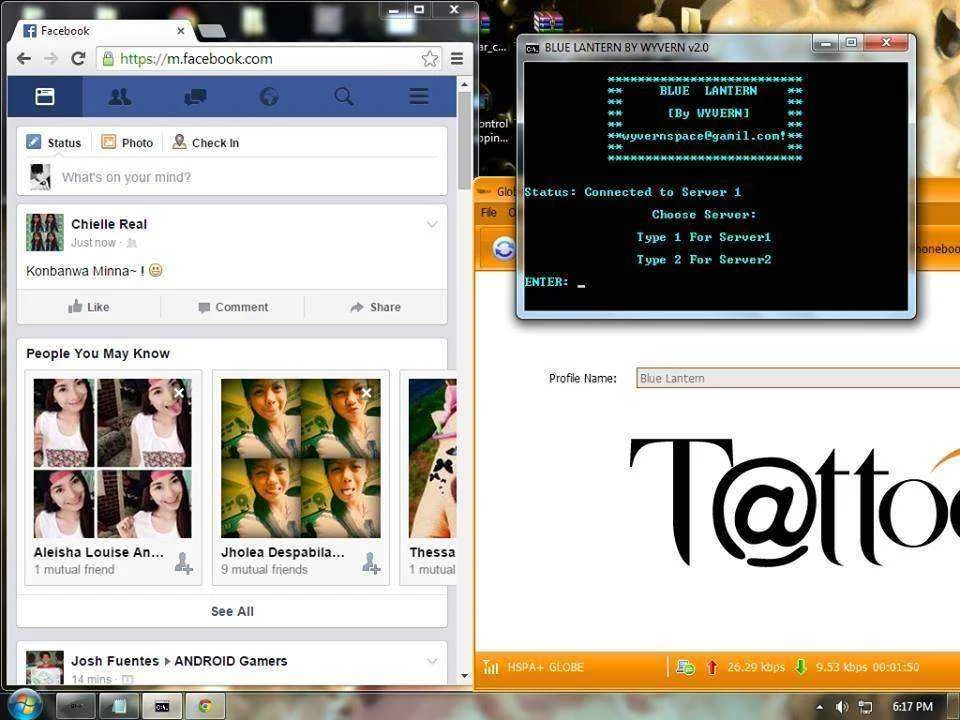The image size is (960, 720).
Task: Dismiss Jholea Despabila suggestion with X
Action: point(366,393)
